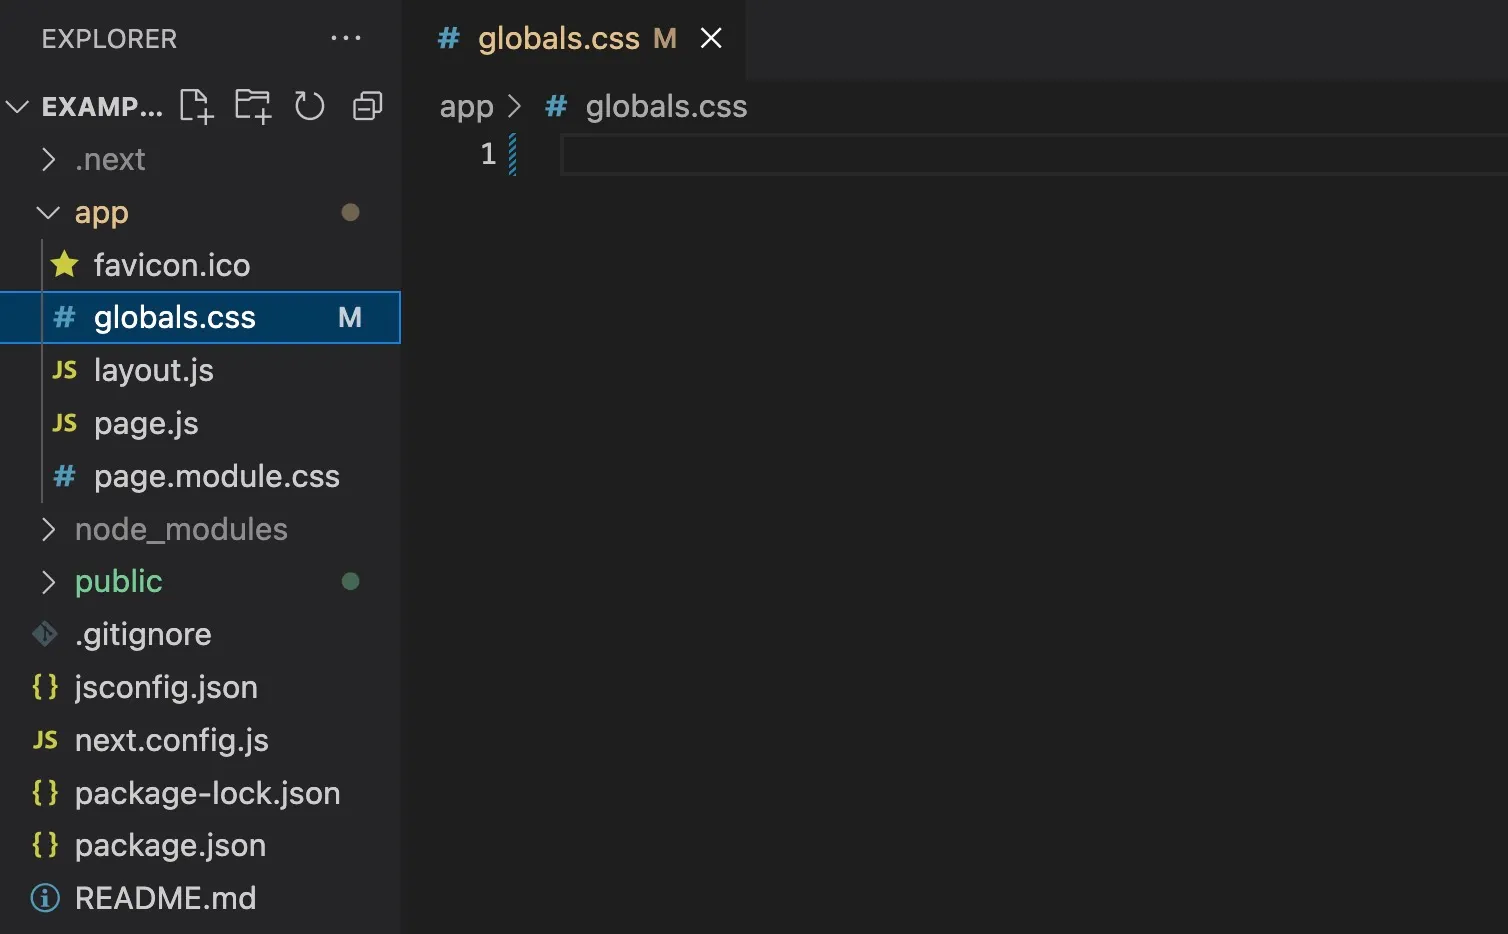Collapse all folders in Explorer

click(368, 106)
